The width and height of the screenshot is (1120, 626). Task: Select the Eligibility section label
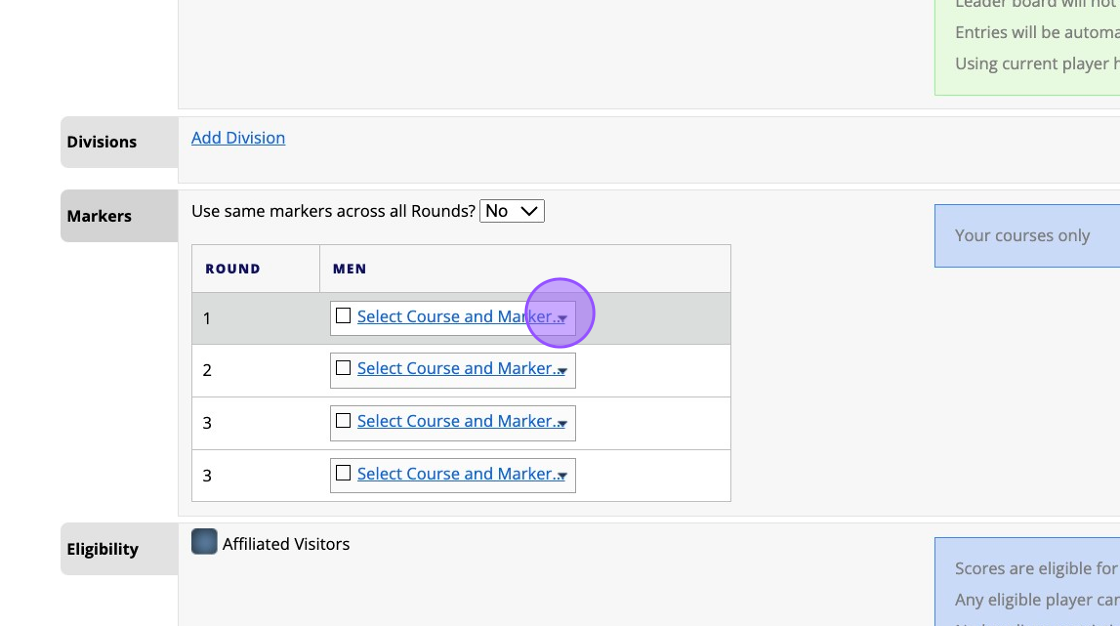tap(102, 549)
